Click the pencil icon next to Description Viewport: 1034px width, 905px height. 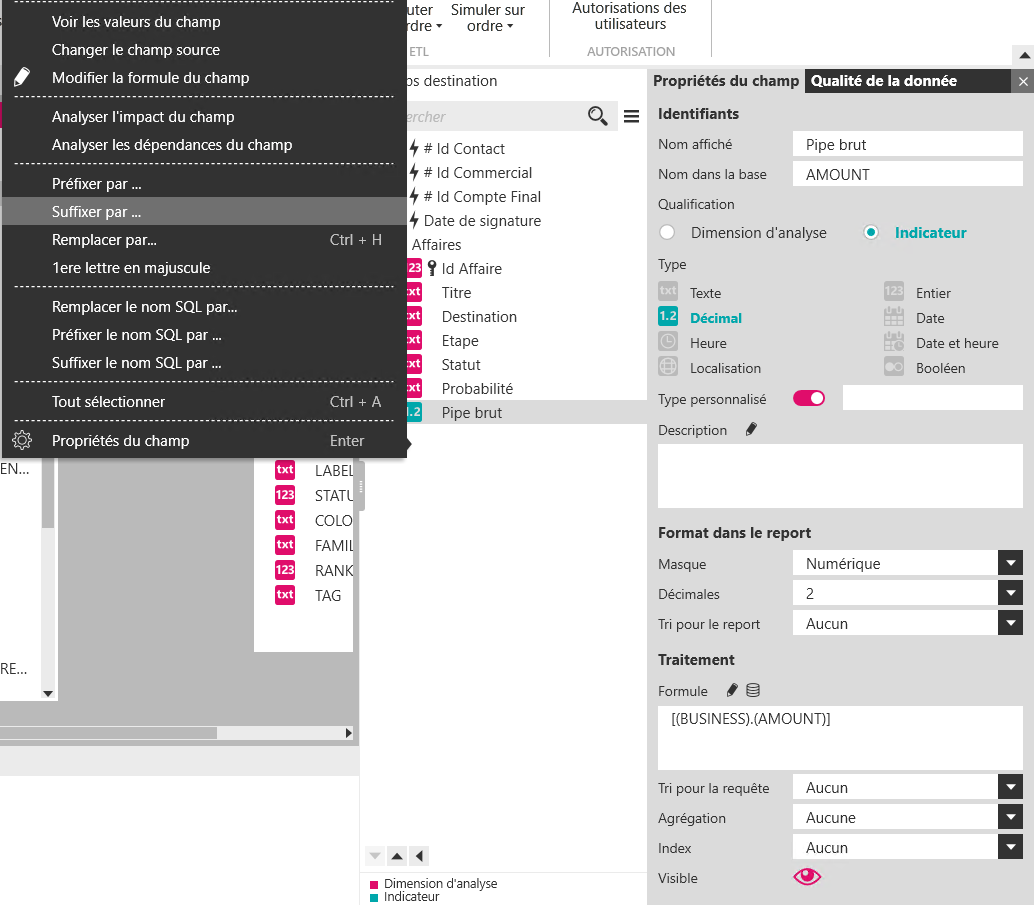tap(751, 430)
